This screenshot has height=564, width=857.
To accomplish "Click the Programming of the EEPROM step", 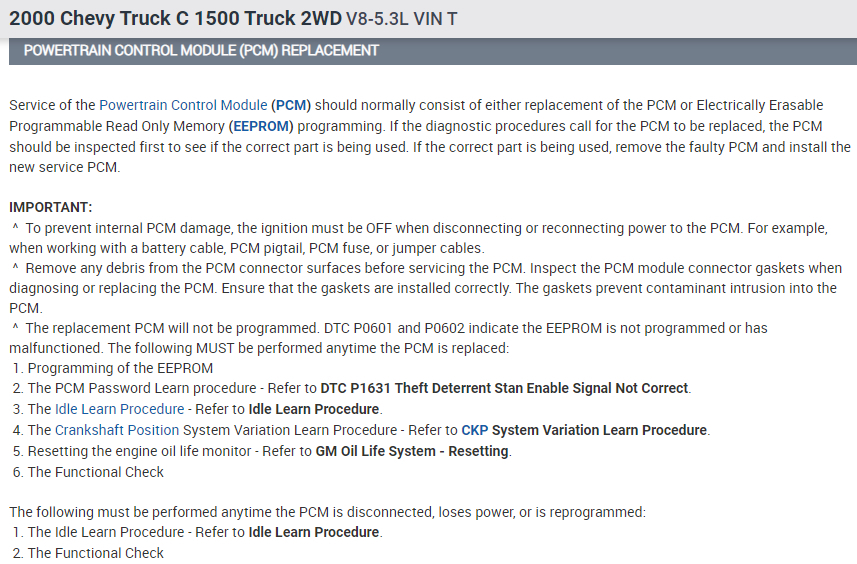I will (120, 368).
